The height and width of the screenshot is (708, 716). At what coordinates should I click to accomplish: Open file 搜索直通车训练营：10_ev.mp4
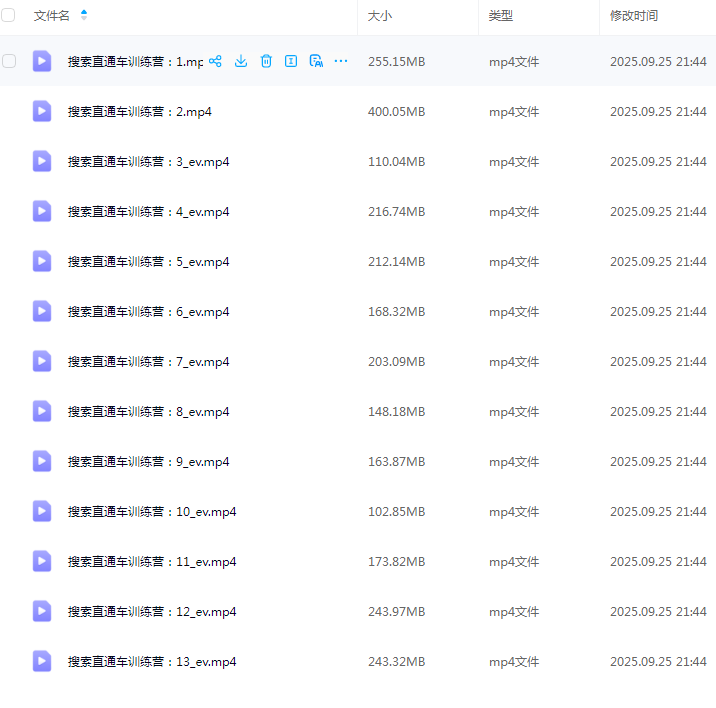tap(152, 512)
